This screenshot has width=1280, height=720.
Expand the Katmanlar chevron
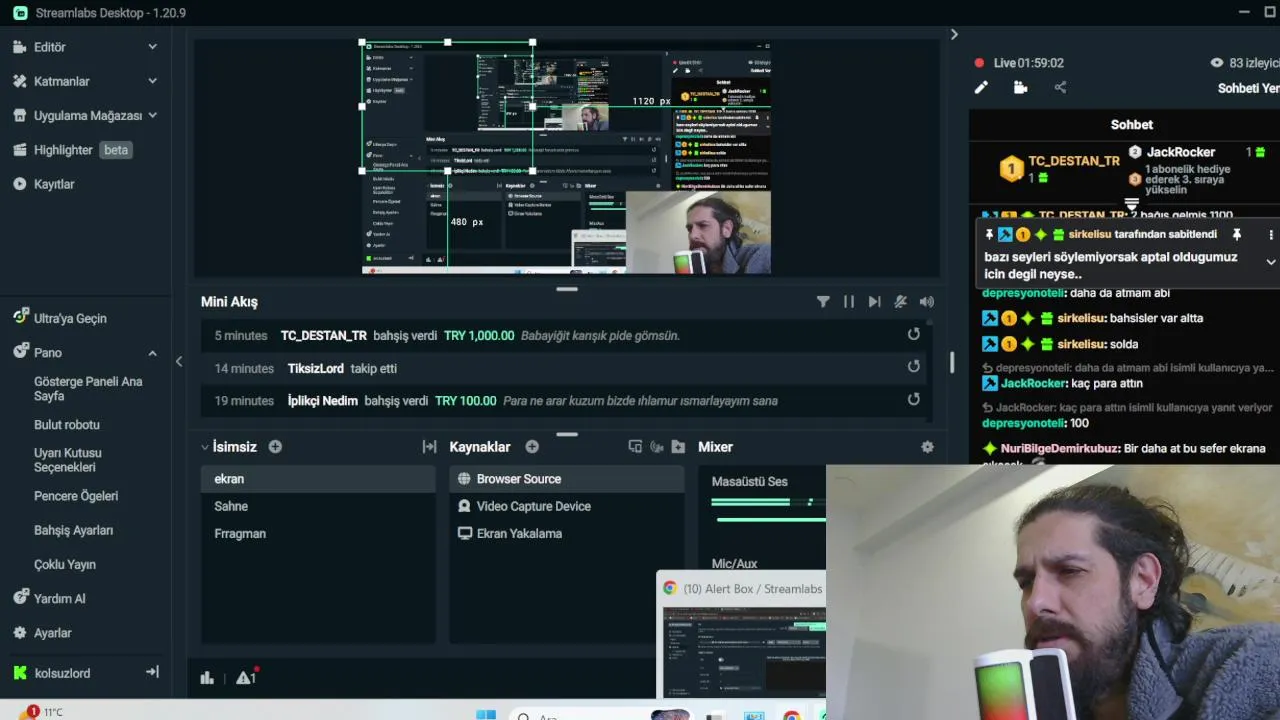pyautogui.click(x=152, y=81)
